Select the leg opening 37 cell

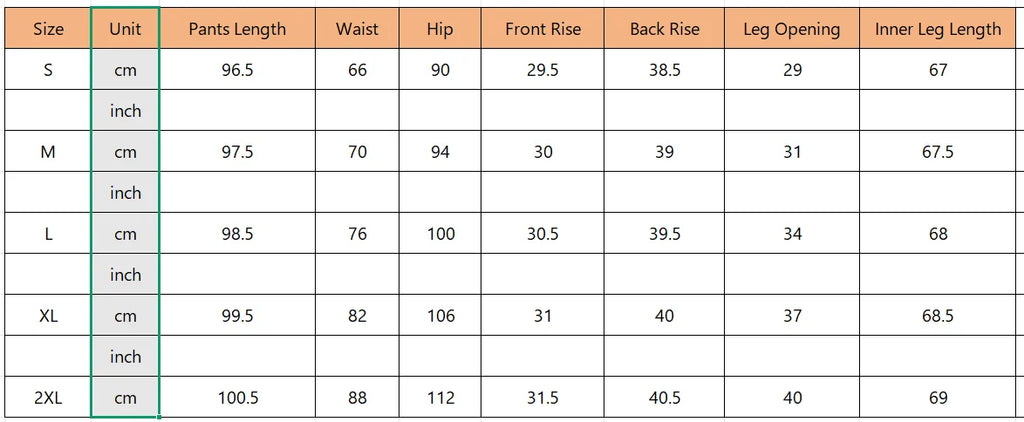pyautogui.click(x=792, y=316)
